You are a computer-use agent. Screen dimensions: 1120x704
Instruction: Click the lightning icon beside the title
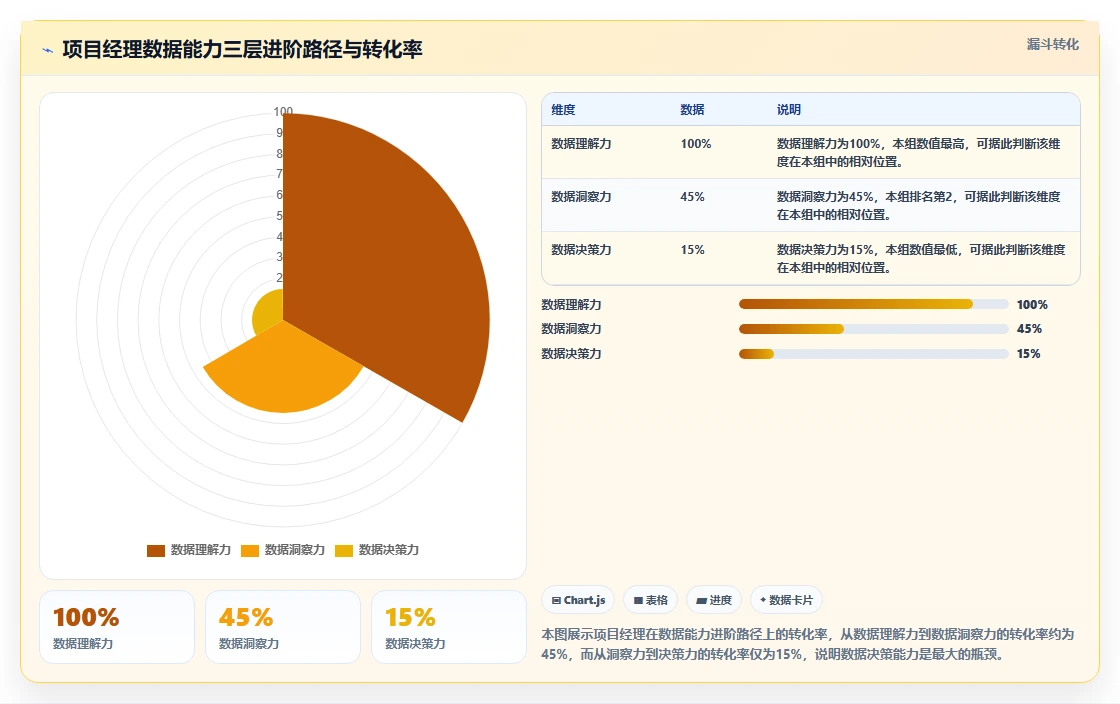click(x=48, y=50)
